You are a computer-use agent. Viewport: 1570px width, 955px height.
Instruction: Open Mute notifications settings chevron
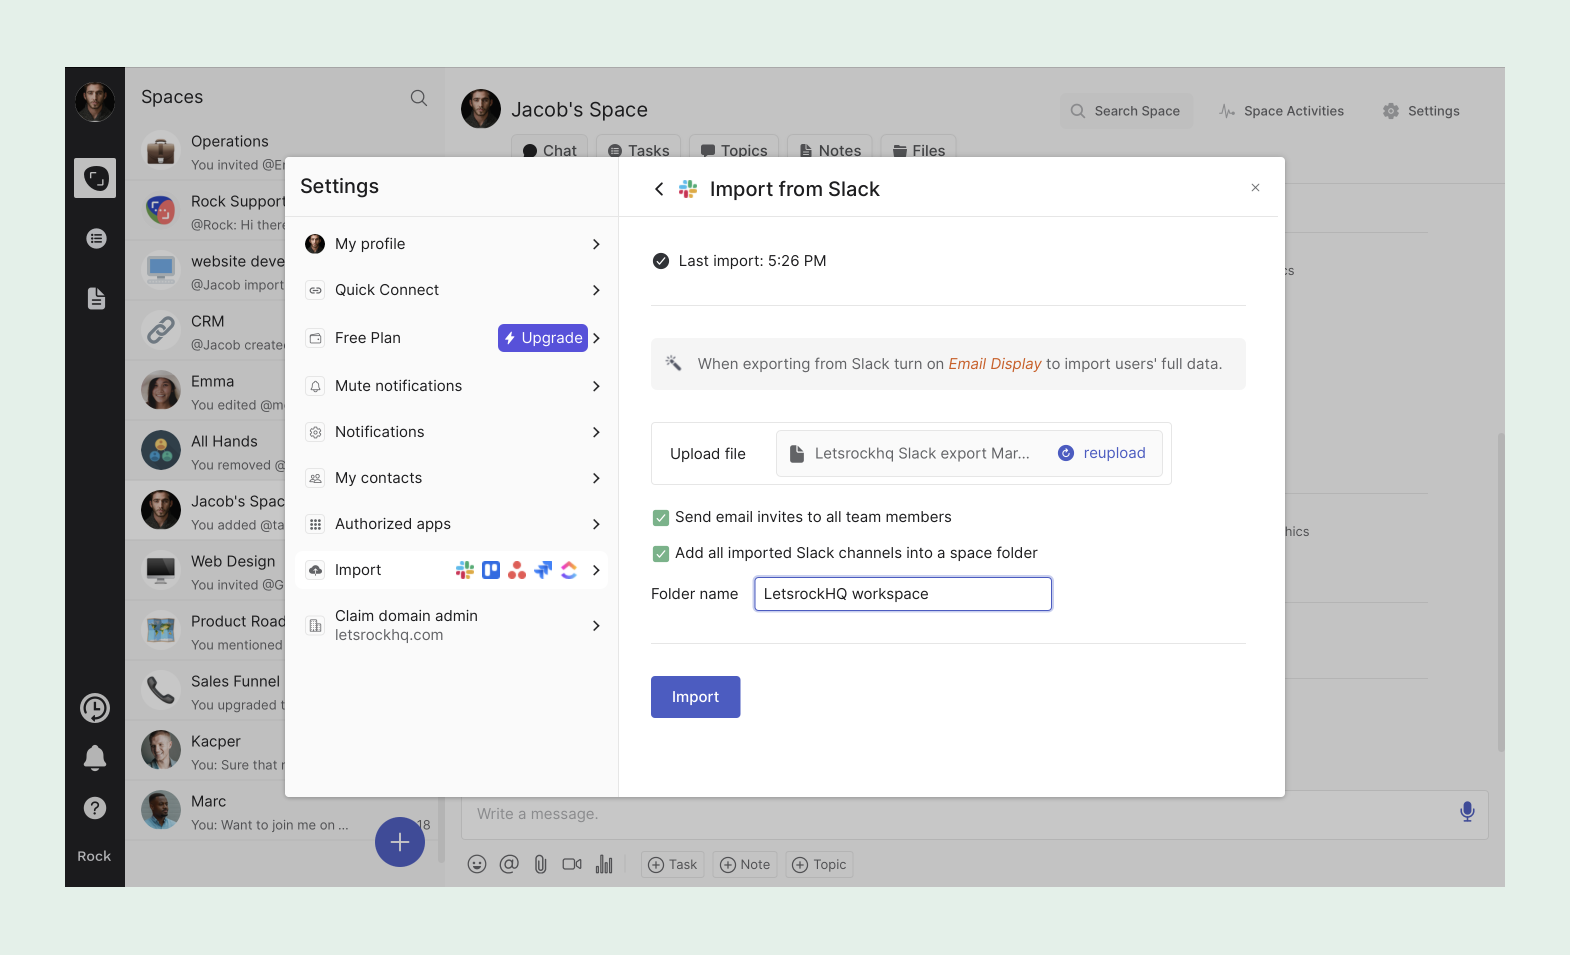pos(596,386)
